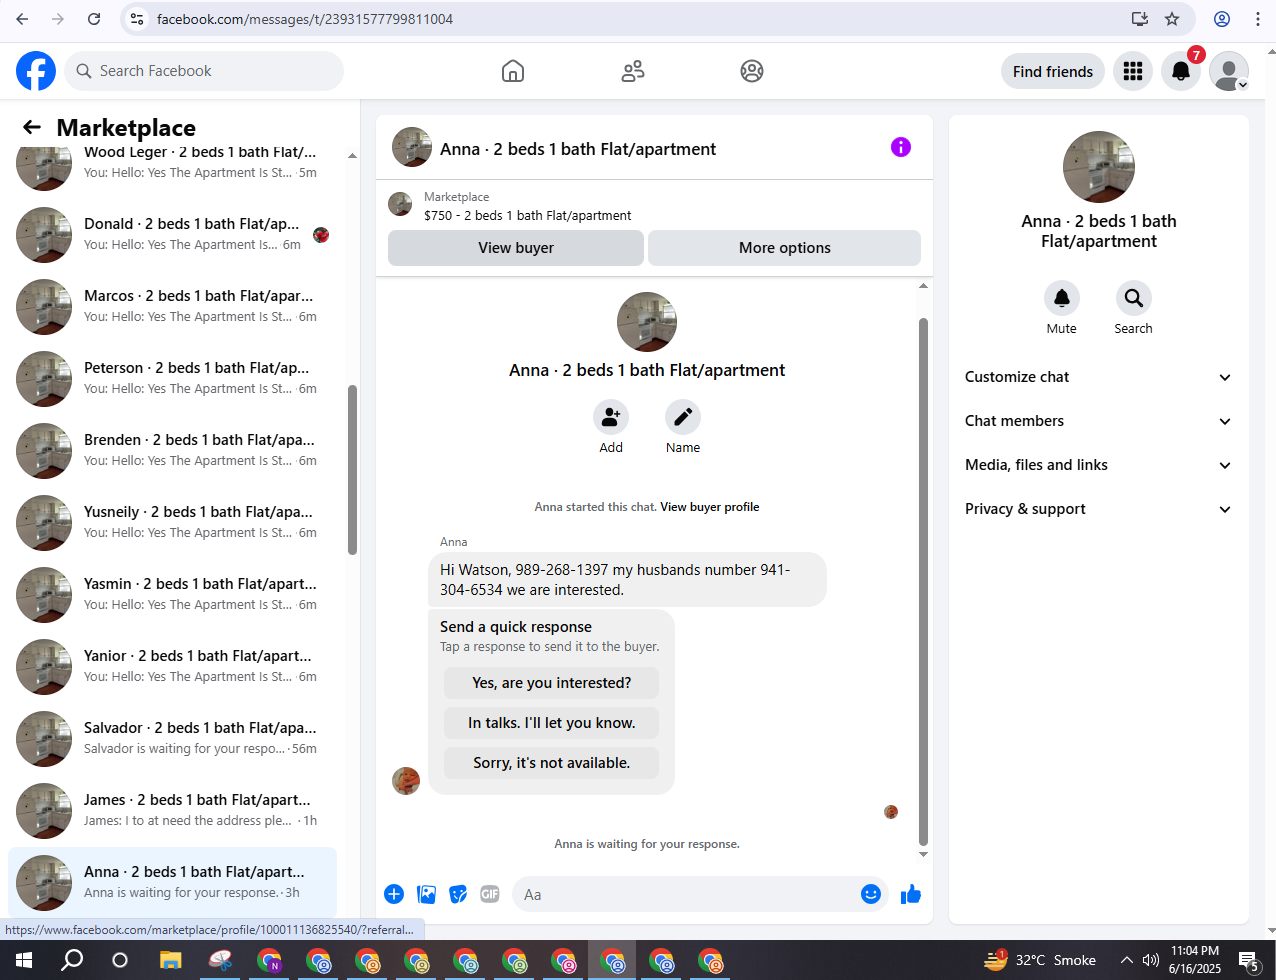Send quick reply 'In talks. I'll let you know.'
Image resolution: width=1276 pixels, height=980 pixels.
pos(552,723)
